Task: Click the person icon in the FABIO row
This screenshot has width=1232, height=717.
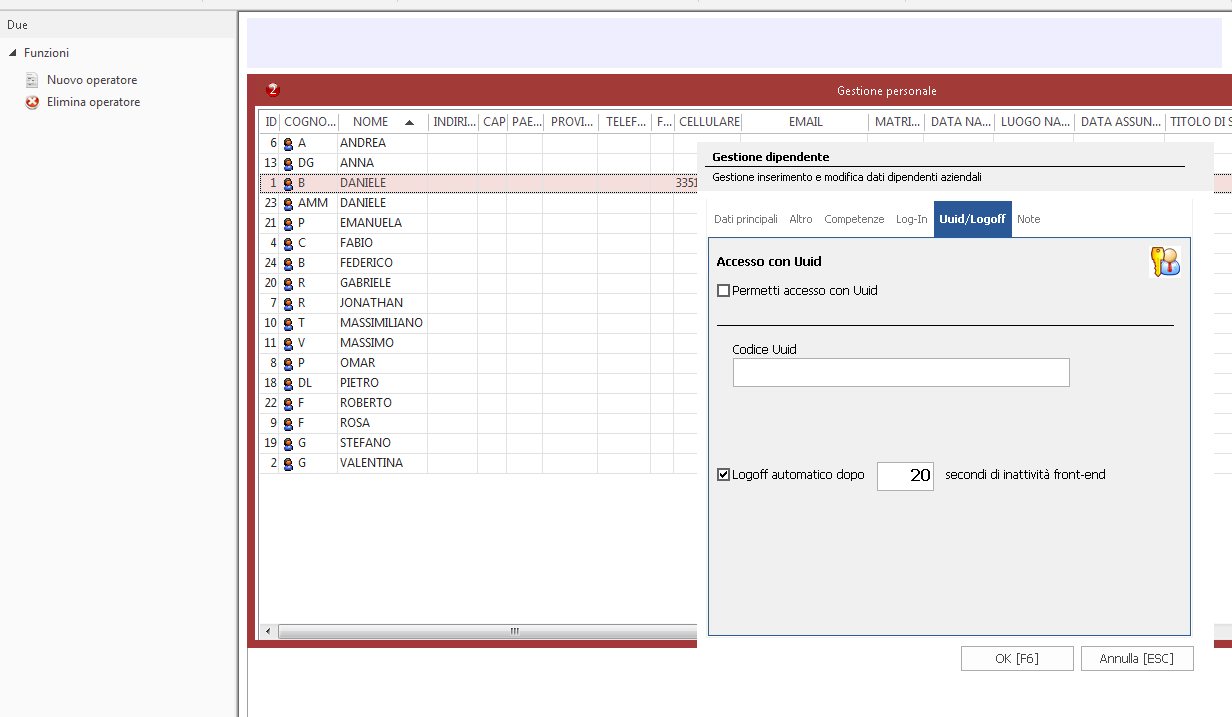Action: point(288,244)
